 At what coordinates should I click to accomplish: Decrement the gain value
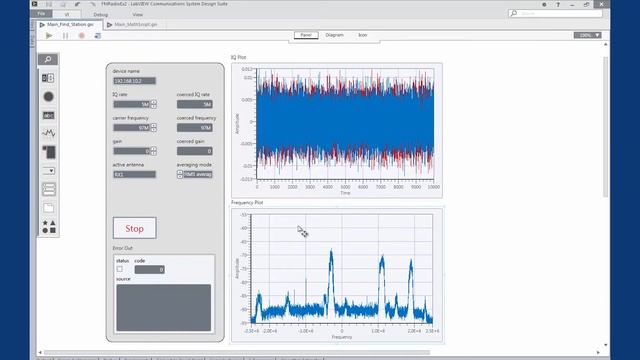153,153
